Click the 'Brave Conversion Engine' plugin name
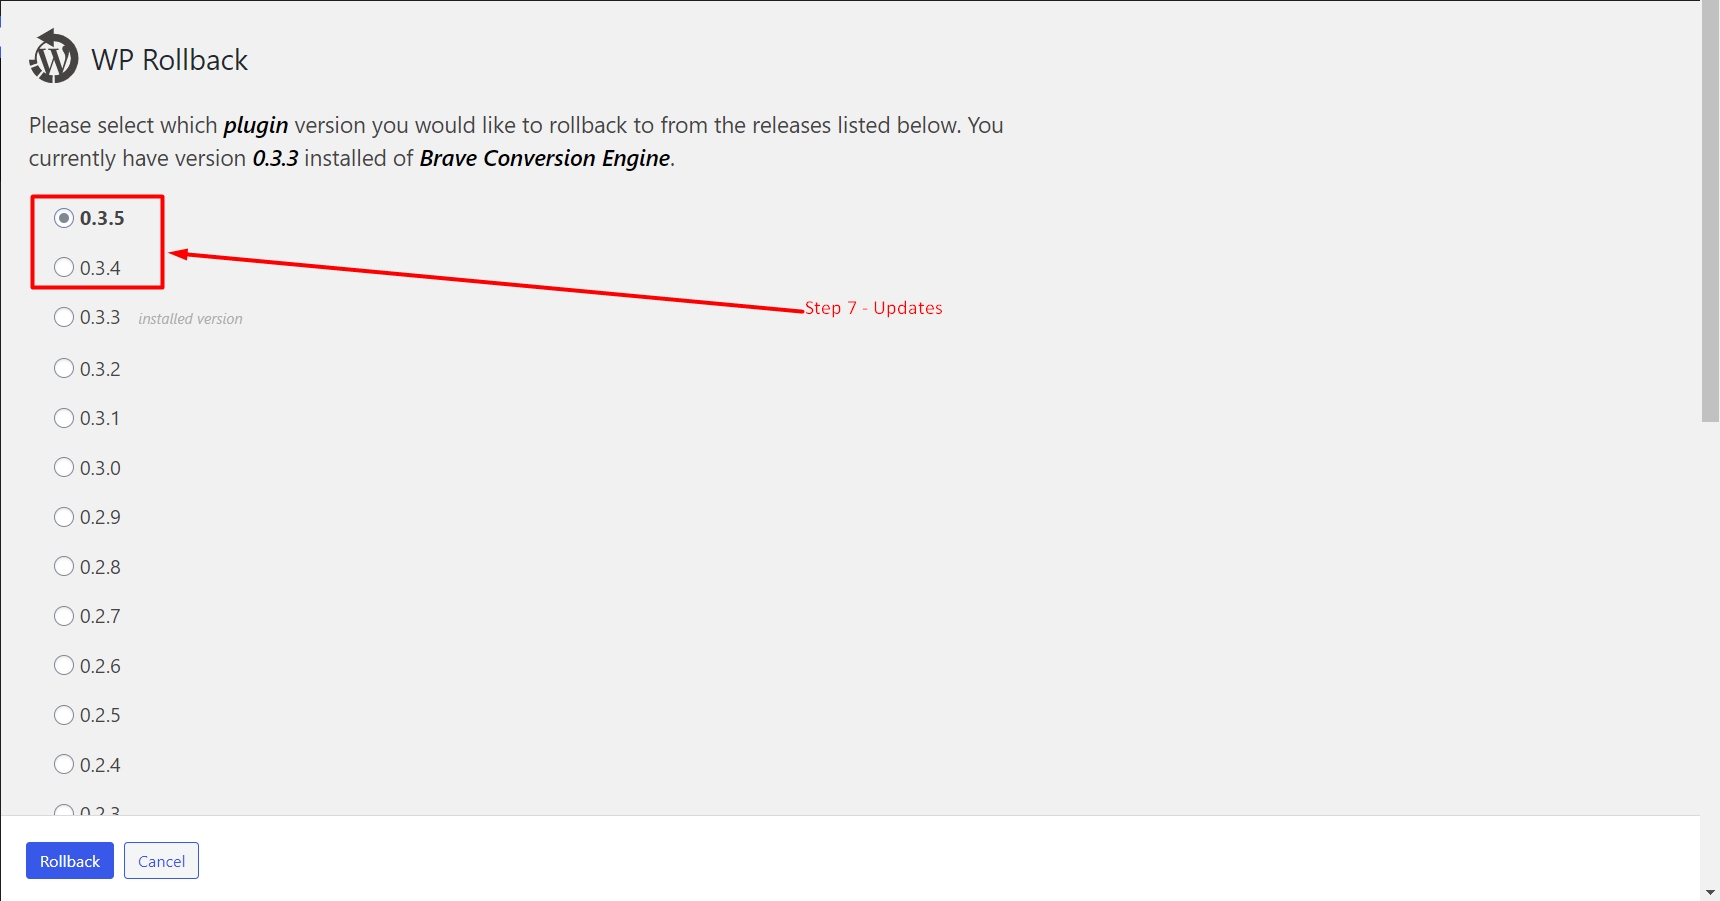 545,158
